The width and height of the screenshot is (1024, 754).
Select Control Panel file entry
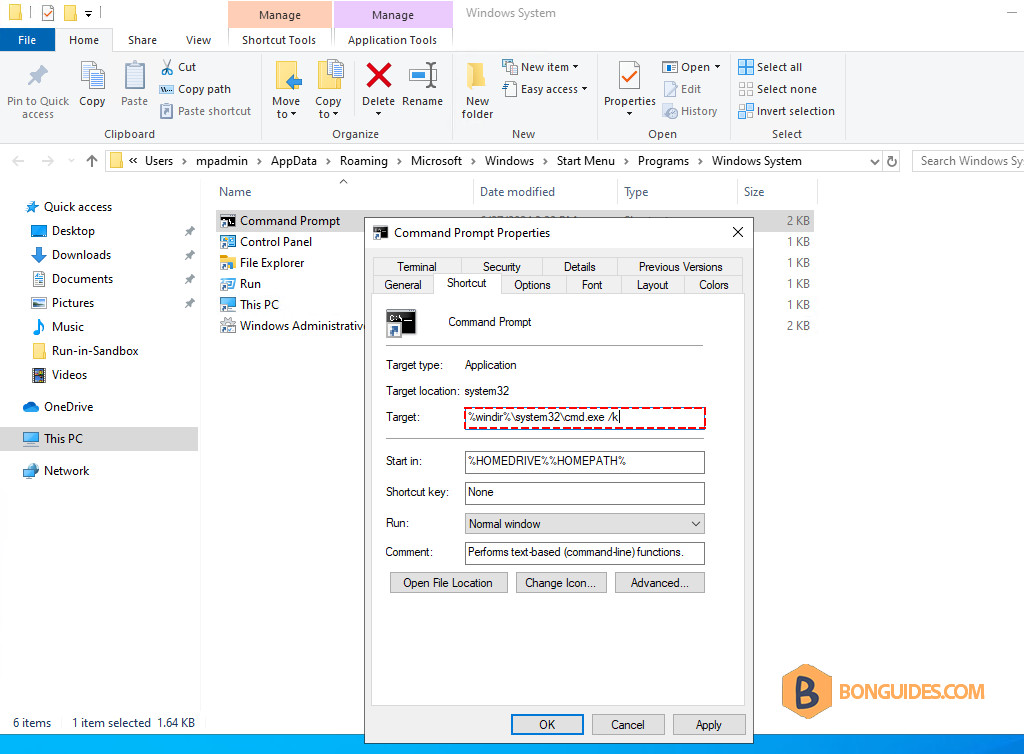coord(276,242)
